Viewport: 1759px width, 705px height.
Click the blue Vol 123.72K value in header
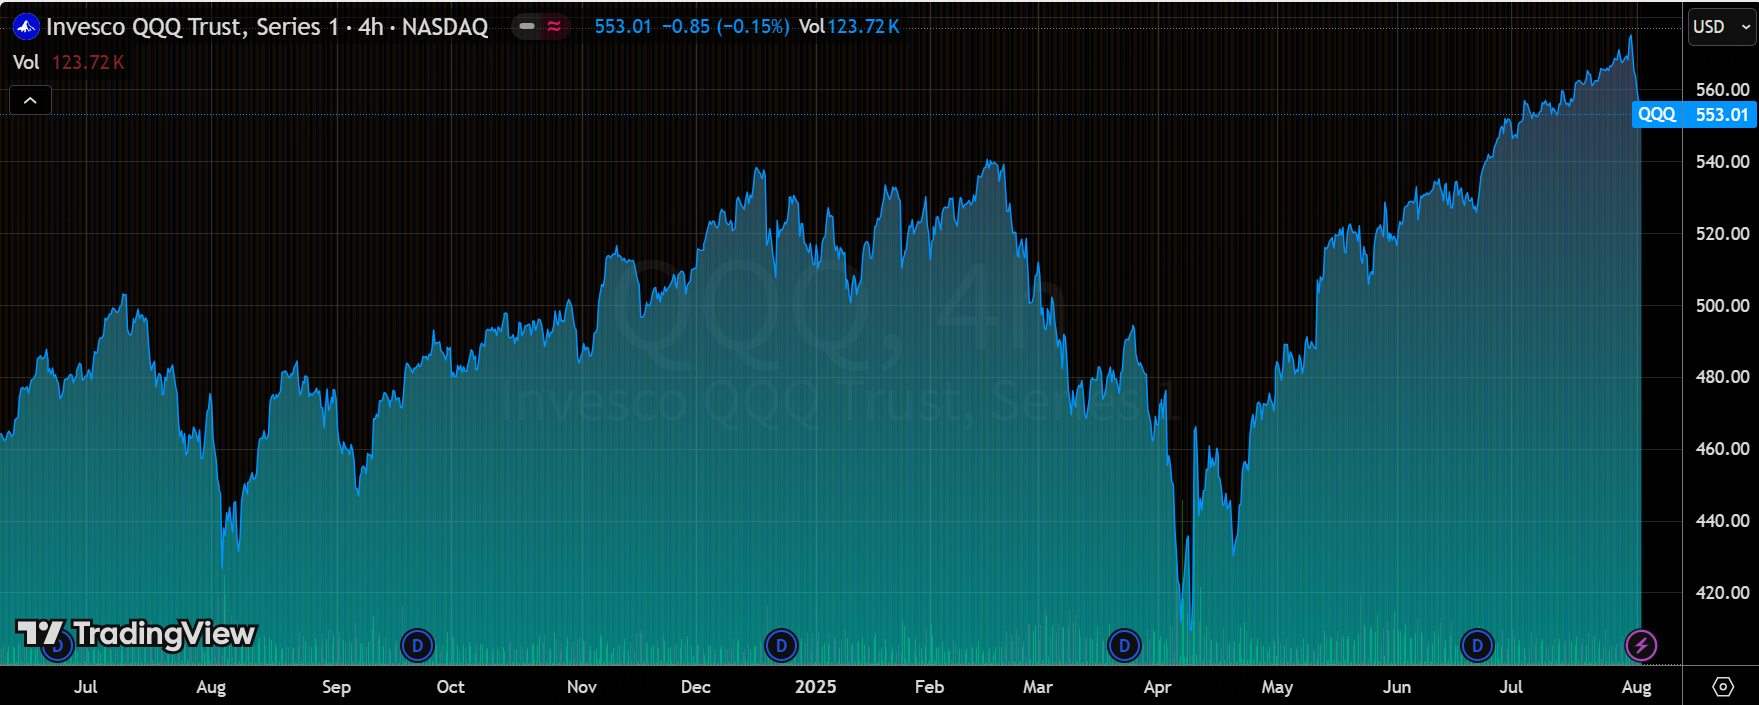coord(849,27)
